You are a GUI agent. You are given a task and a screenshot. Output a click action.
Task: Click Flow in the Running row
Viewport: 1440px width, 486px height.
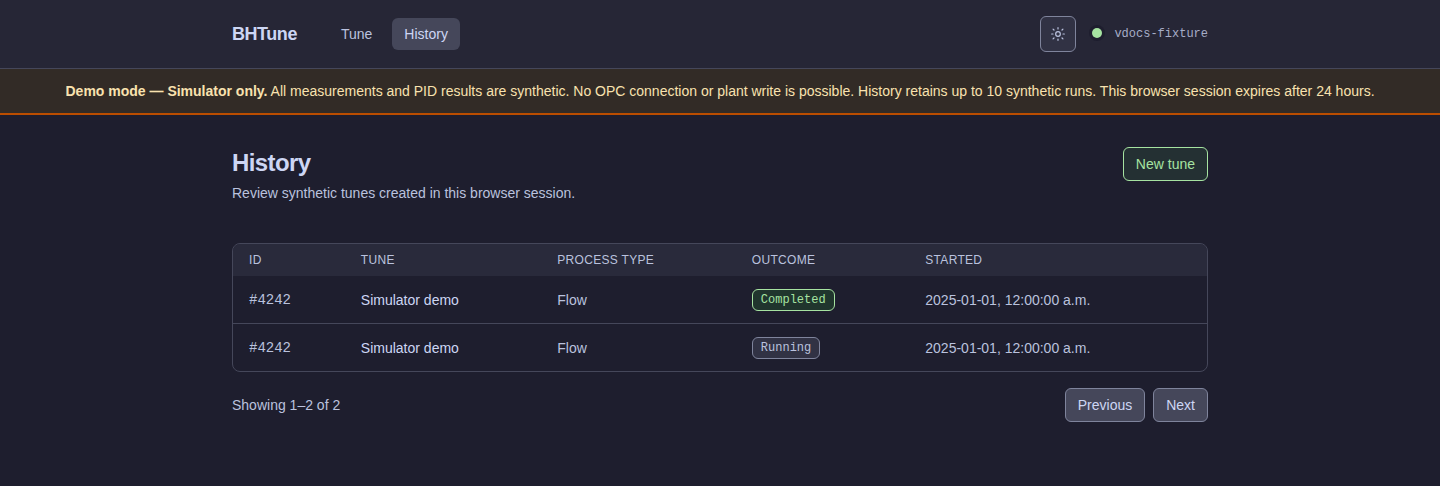coord(572,348)
